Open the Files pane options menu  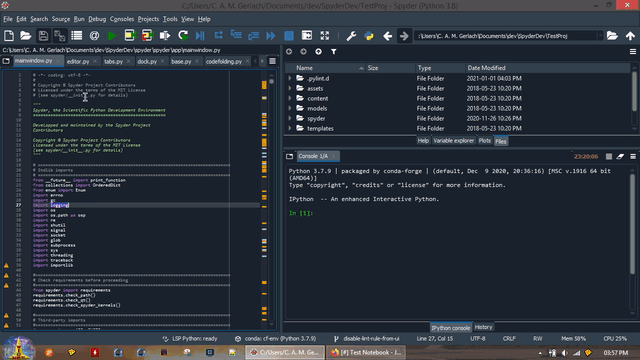click(x=633, y=52)
